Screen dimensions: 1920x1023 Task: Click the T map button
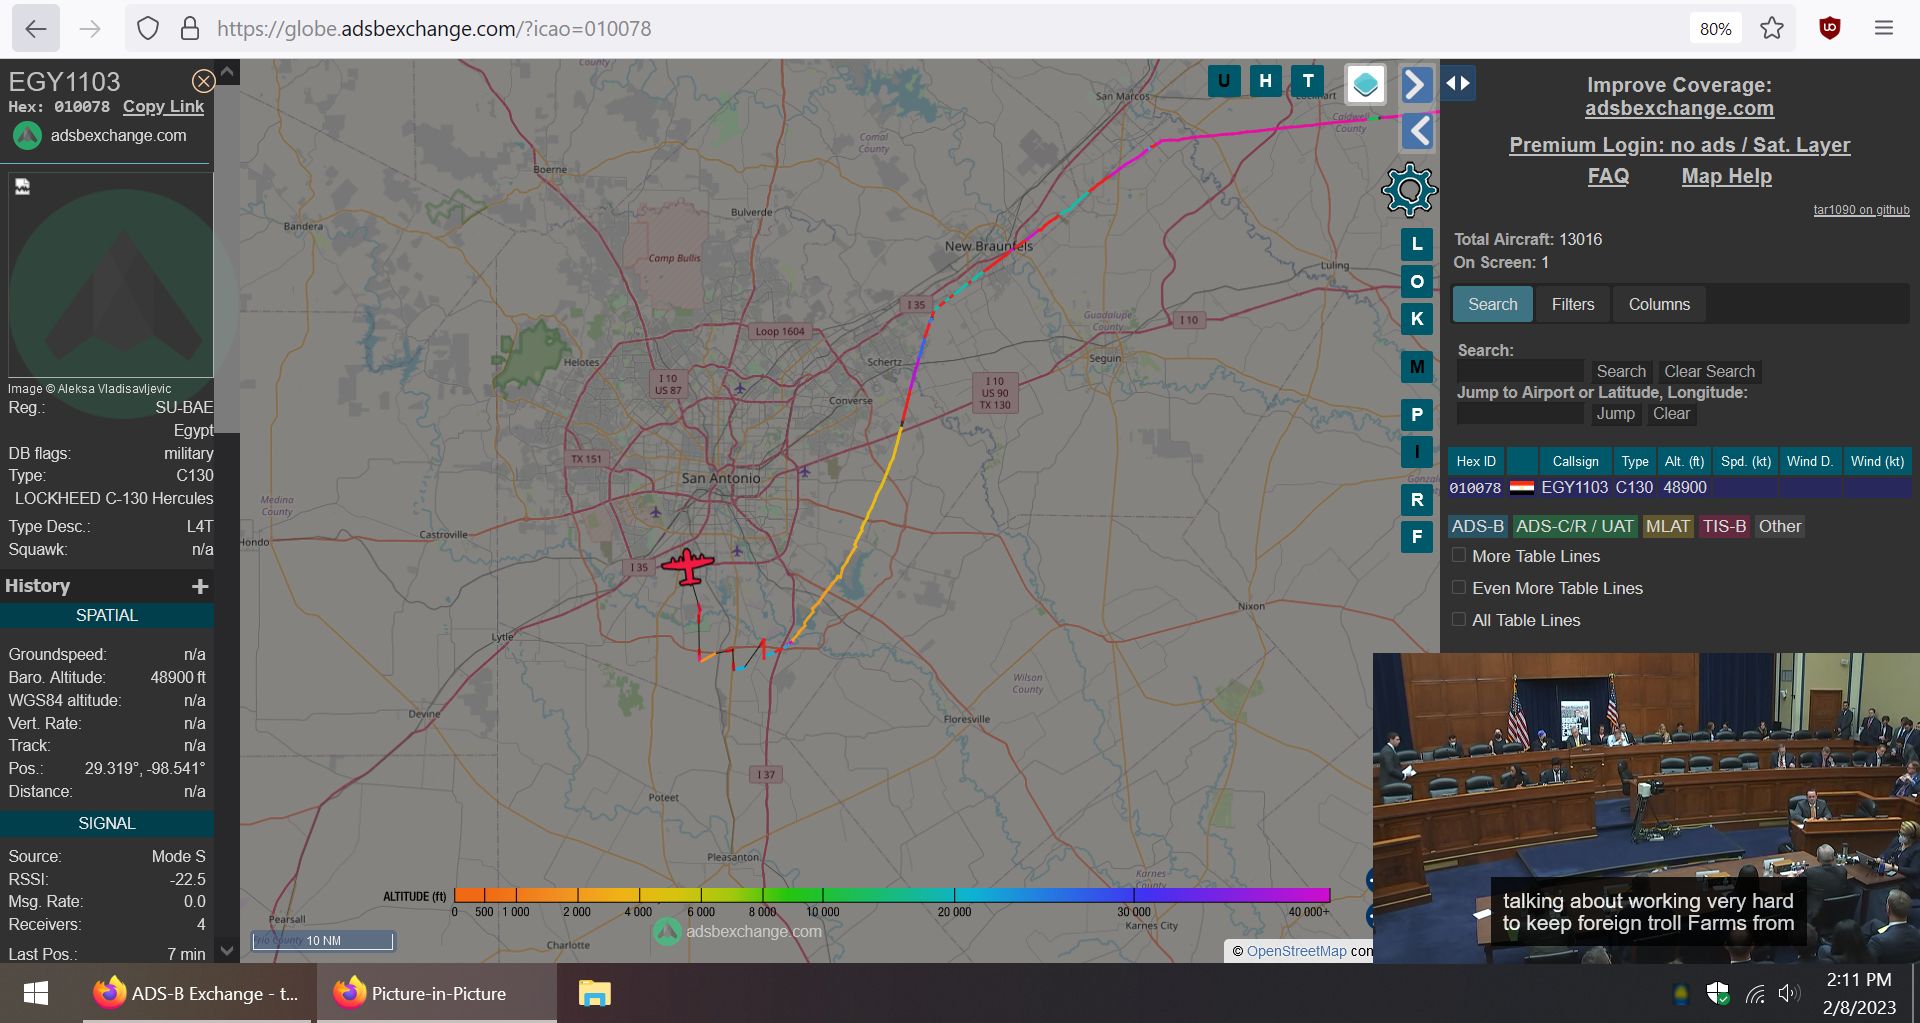coord(1308,81)
